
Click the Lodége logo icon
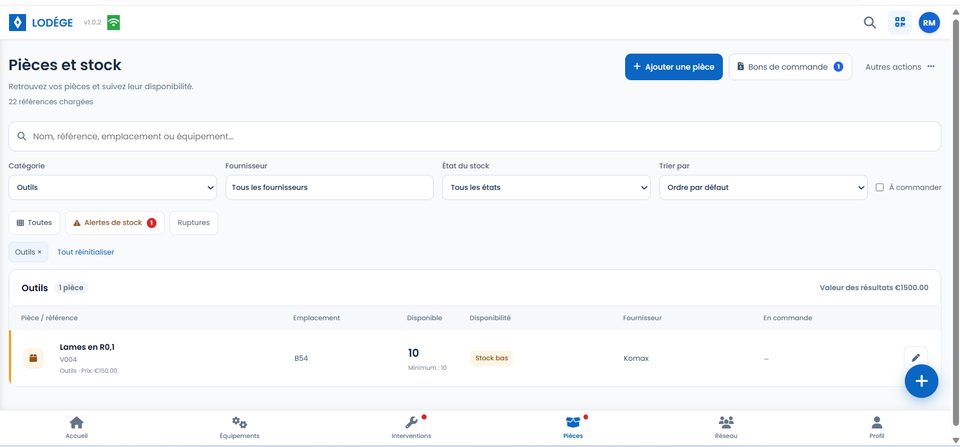17,23
